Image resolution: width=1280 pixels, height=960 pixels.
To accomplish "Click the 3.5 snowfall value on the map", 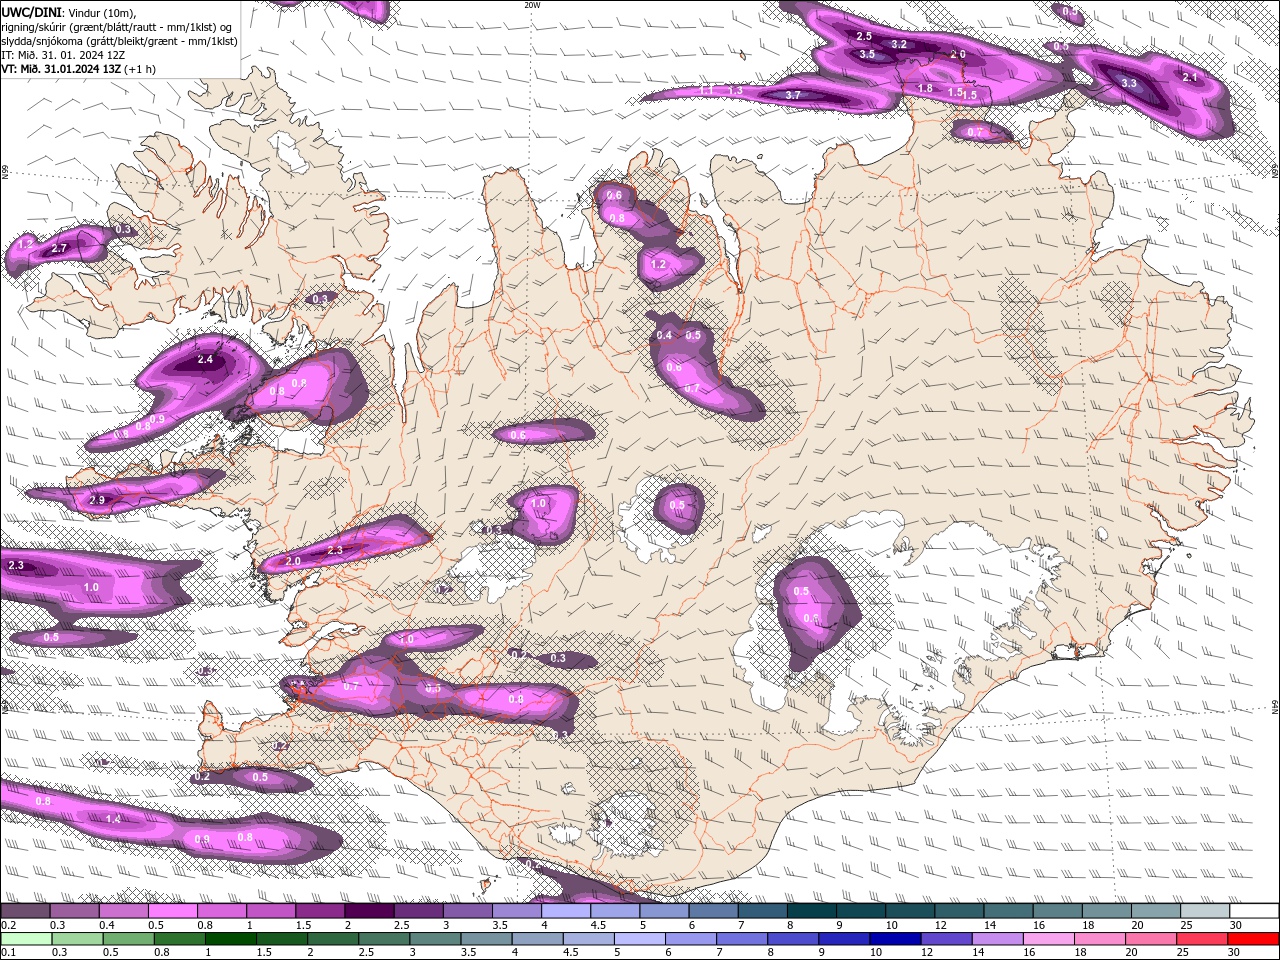I will [x=867, y=54].
